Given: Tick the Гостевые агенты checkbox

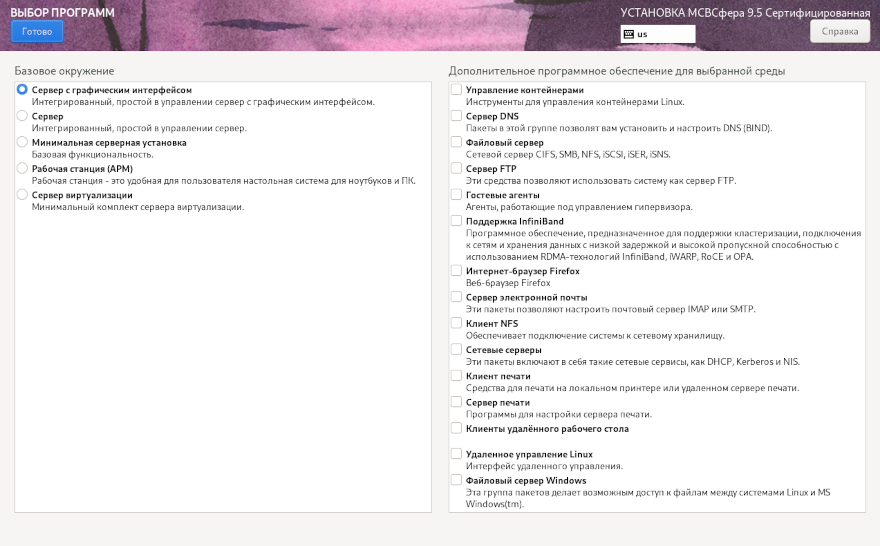Looking at the screenshot, I should 457,195.
